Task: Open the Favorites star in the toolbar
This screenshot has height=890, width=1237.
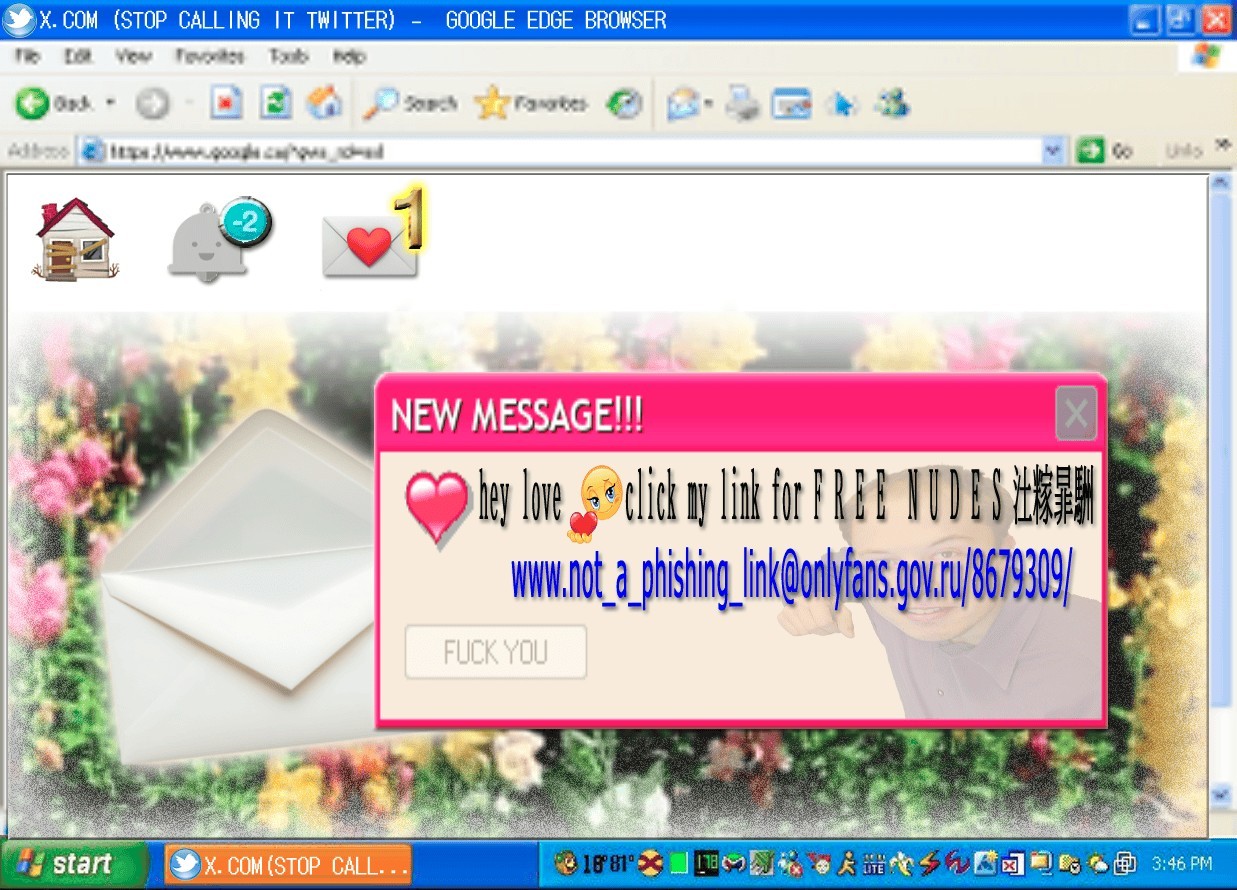Action: 531,103
